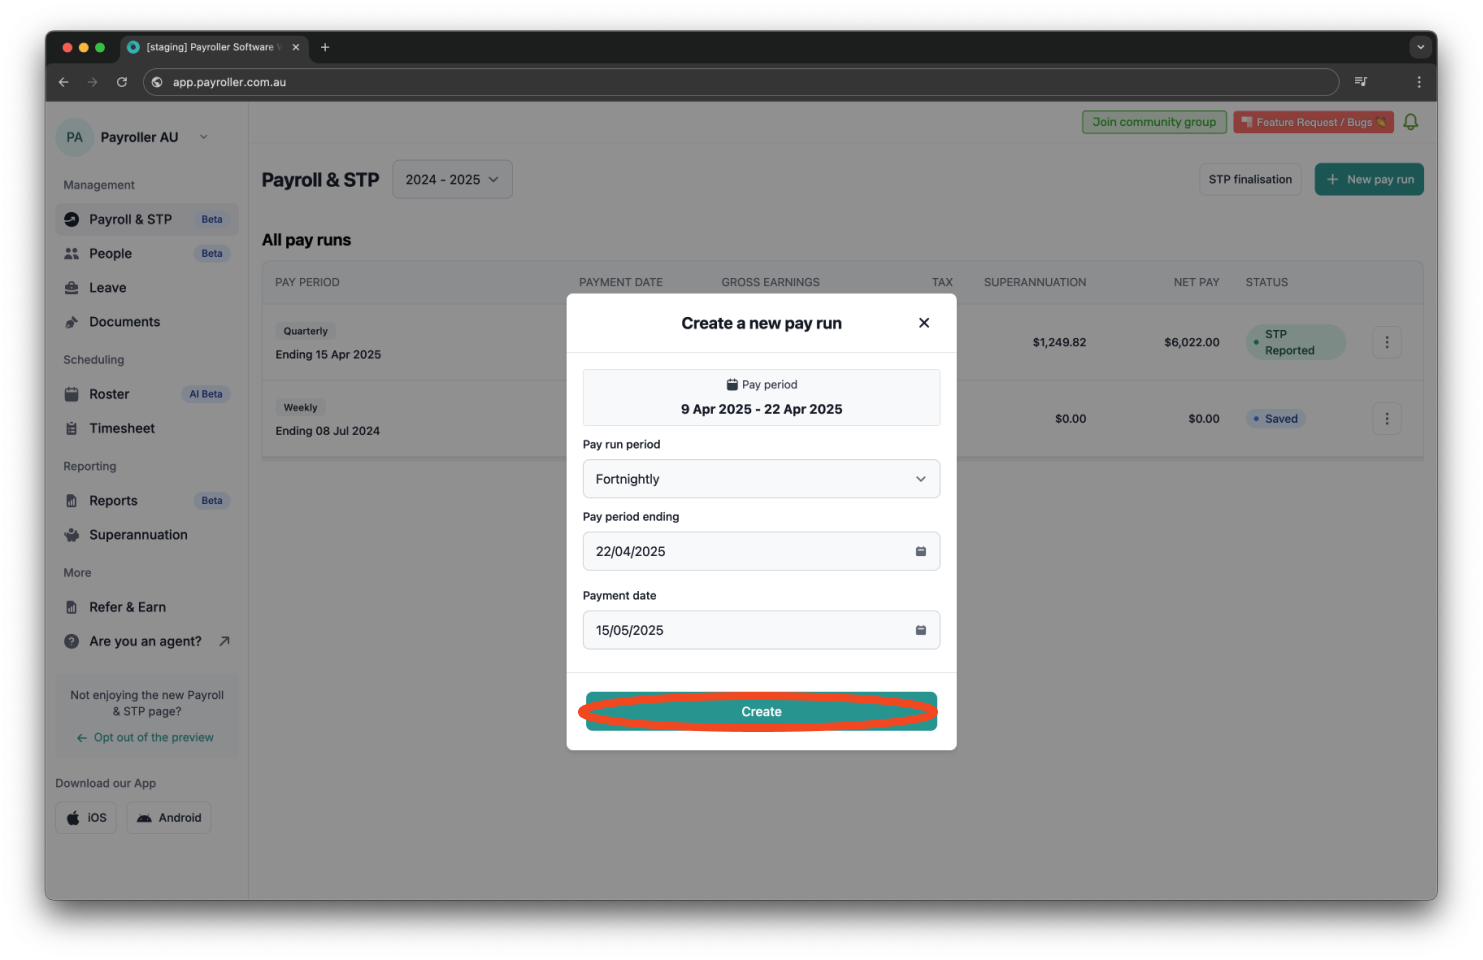Open the 2024 - 2025 financial year dropdown
The width and height of the screenshot is (1483, 960).
[x=452, y=180]
